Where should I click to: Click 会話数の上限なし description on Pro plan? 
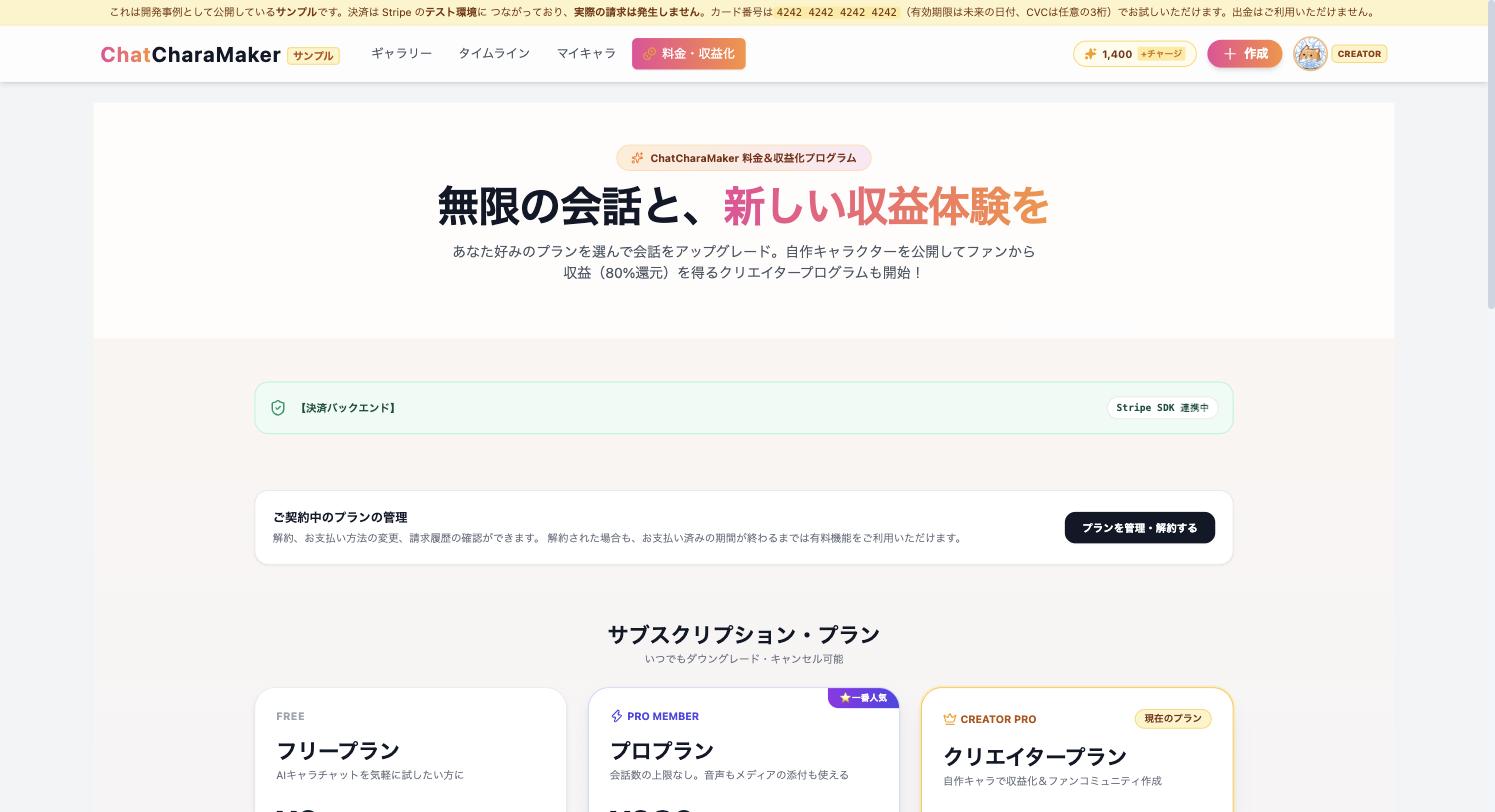[729, 775]
